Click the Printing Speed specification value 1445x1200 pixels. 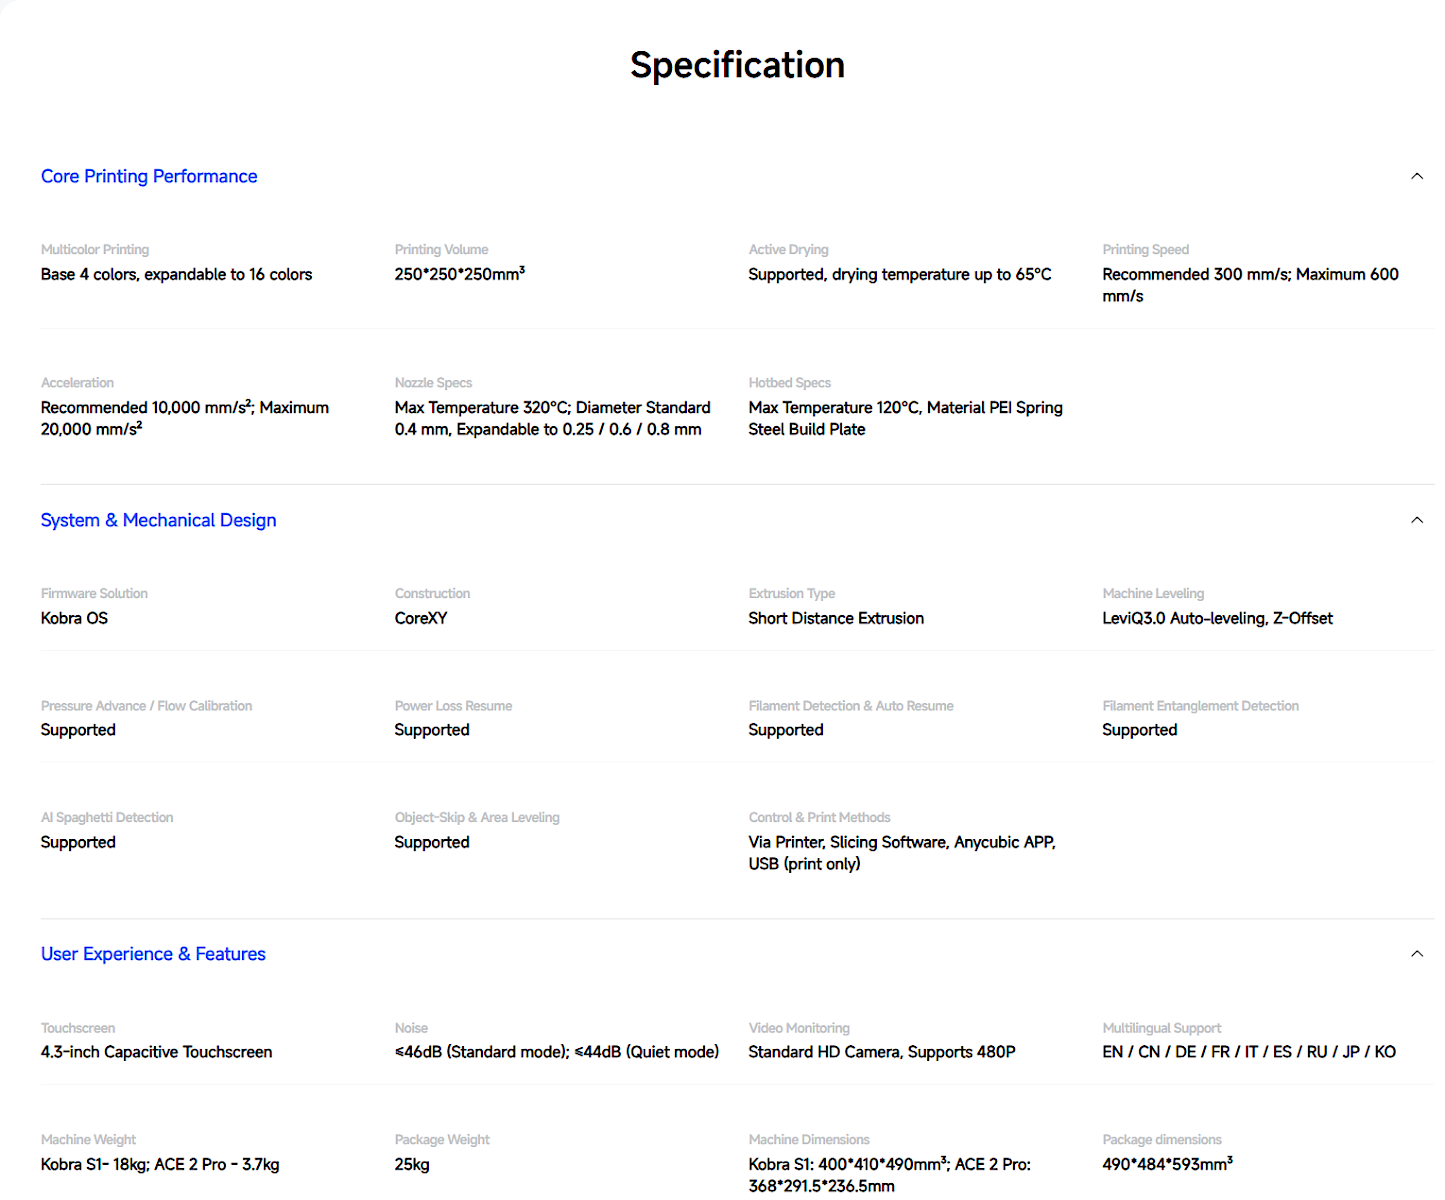[1250, 285]
